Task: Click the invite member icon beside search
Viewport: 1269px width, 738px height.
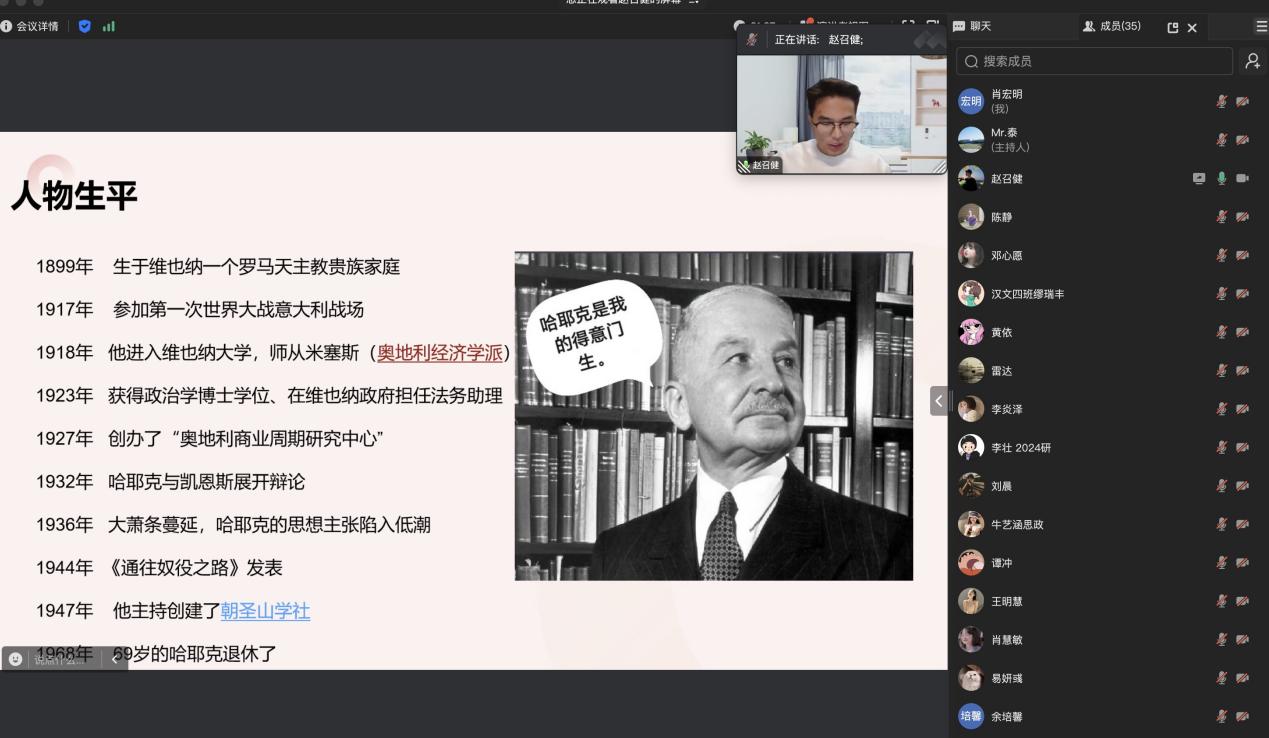Action: (x=1252, y=61)
